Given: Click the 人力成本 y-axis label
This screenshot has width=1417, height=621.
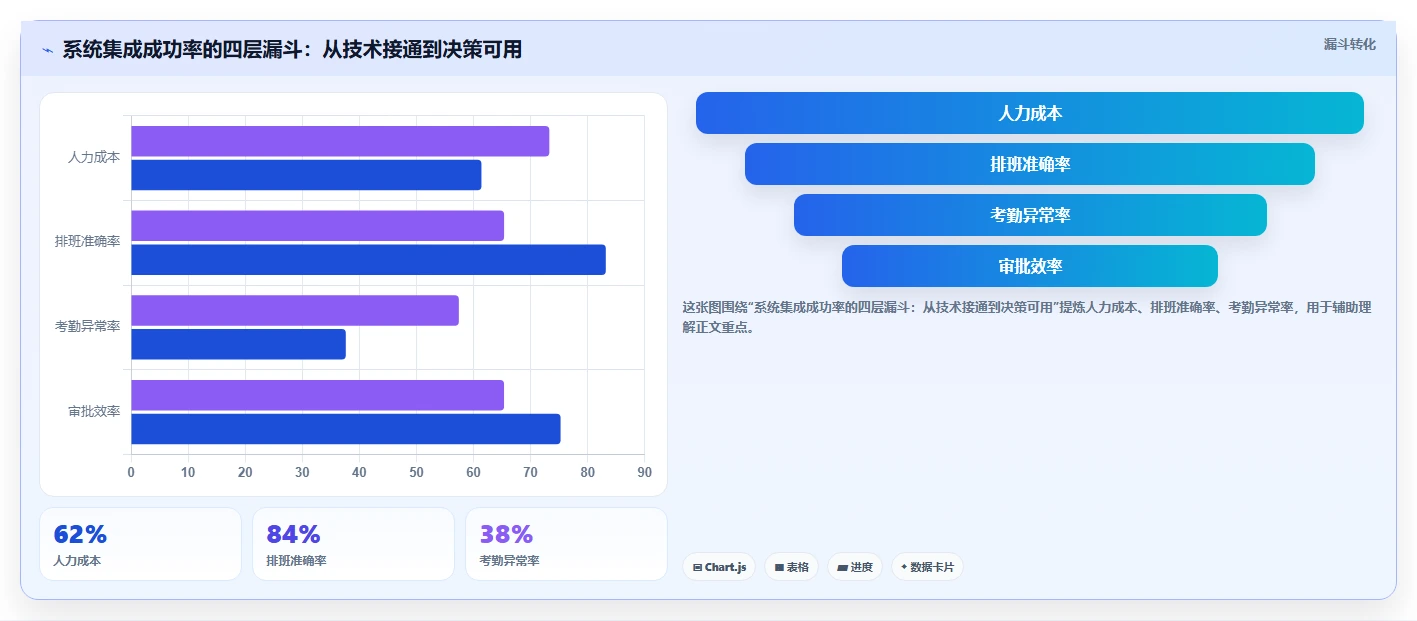Looking at the screenshot, I should [x=94, y=157].
